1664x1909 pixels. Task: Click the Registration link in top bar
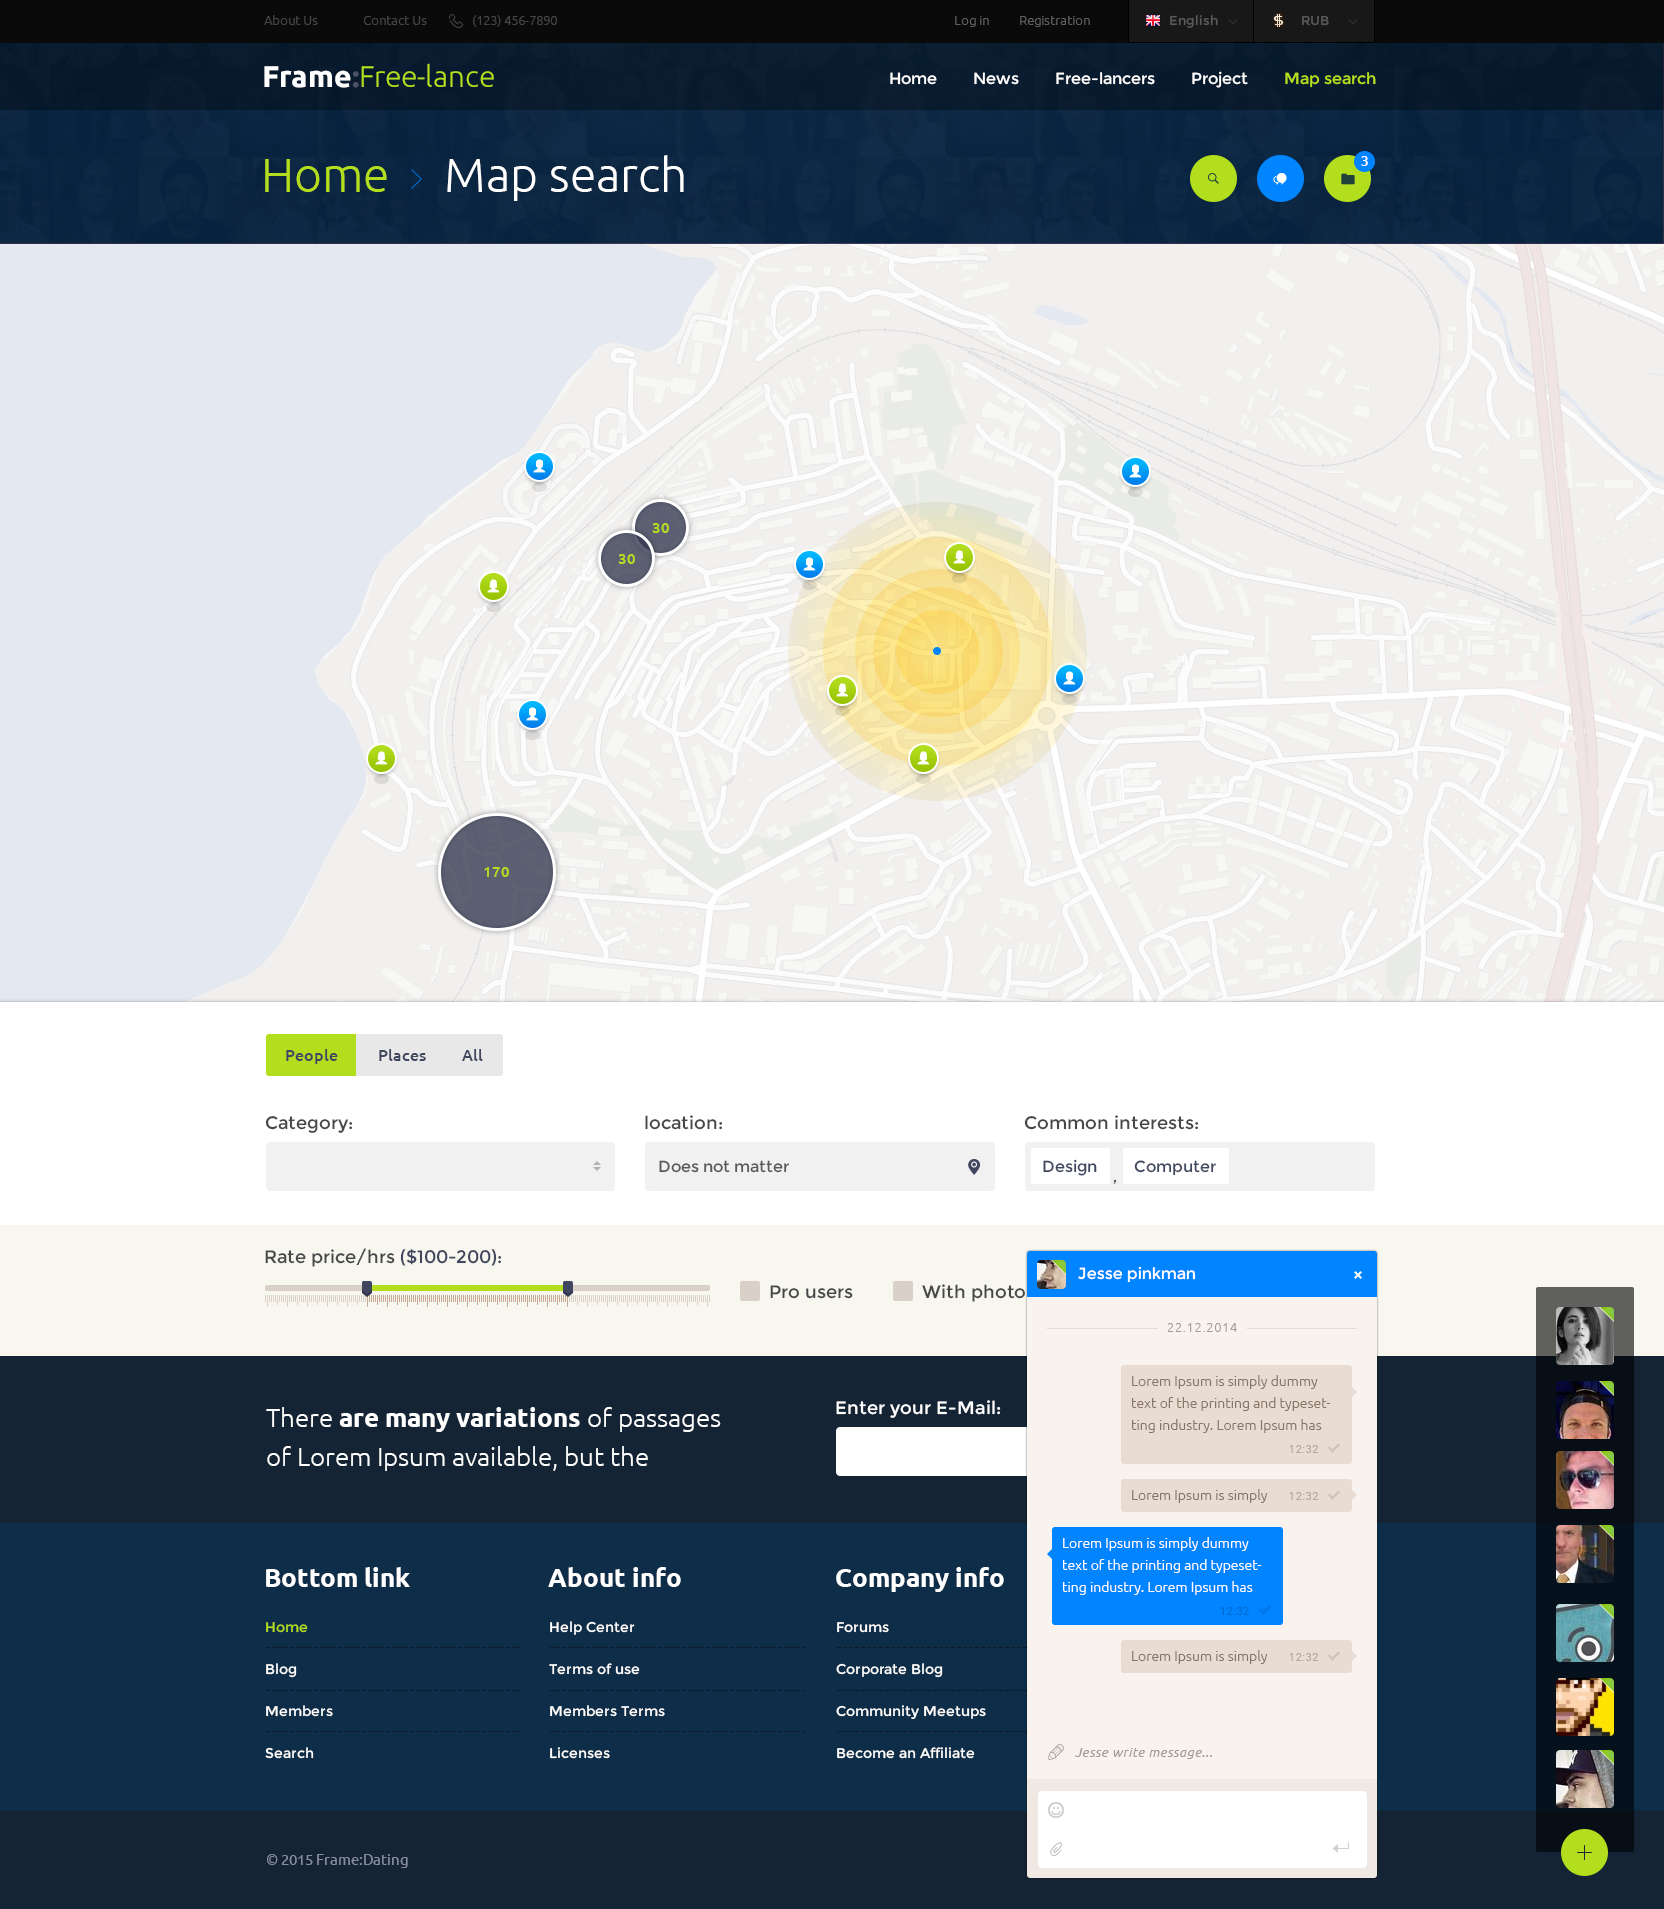tap(1054, 21)
